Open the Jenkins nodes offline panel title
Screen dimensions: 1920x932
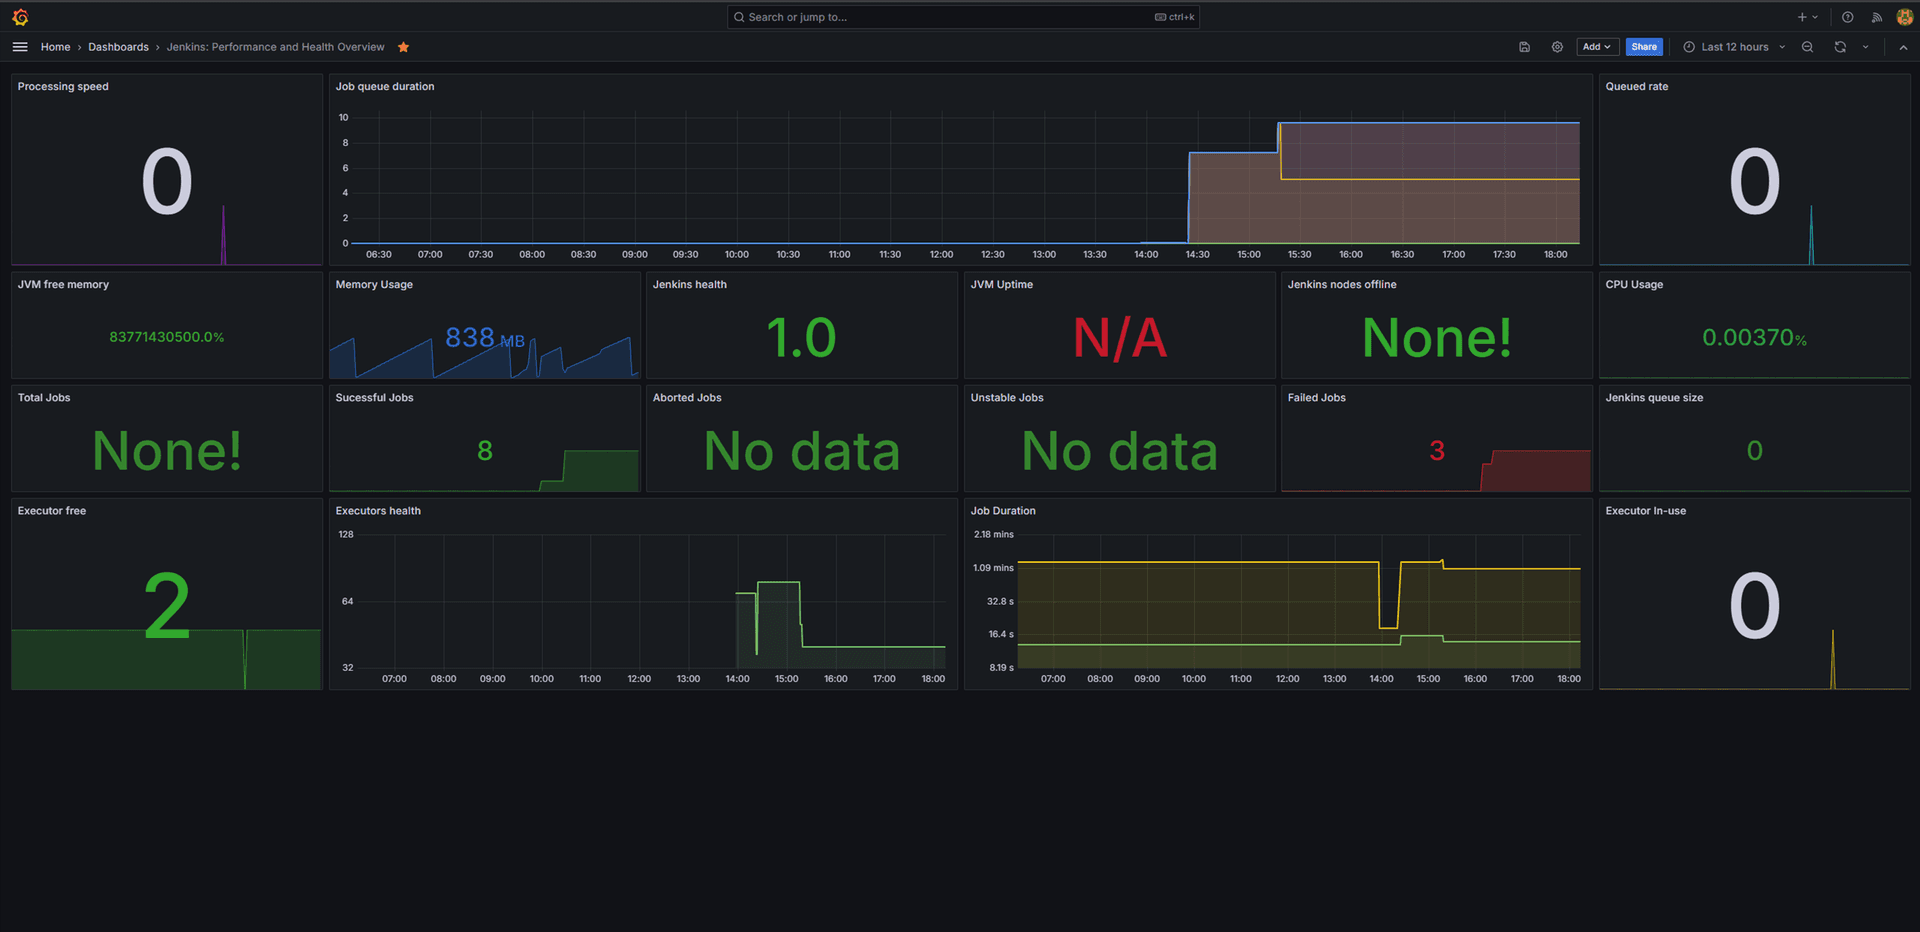pyautogui.click(x=1341, y=285)
